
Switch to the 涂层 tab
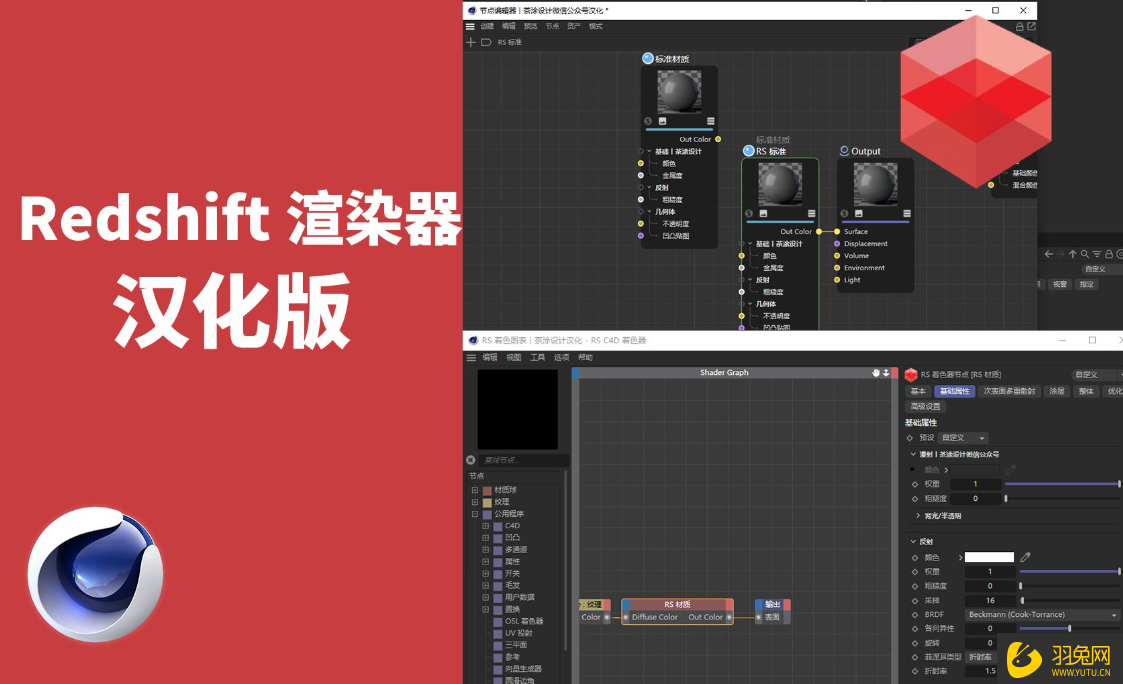[1056, 391]
